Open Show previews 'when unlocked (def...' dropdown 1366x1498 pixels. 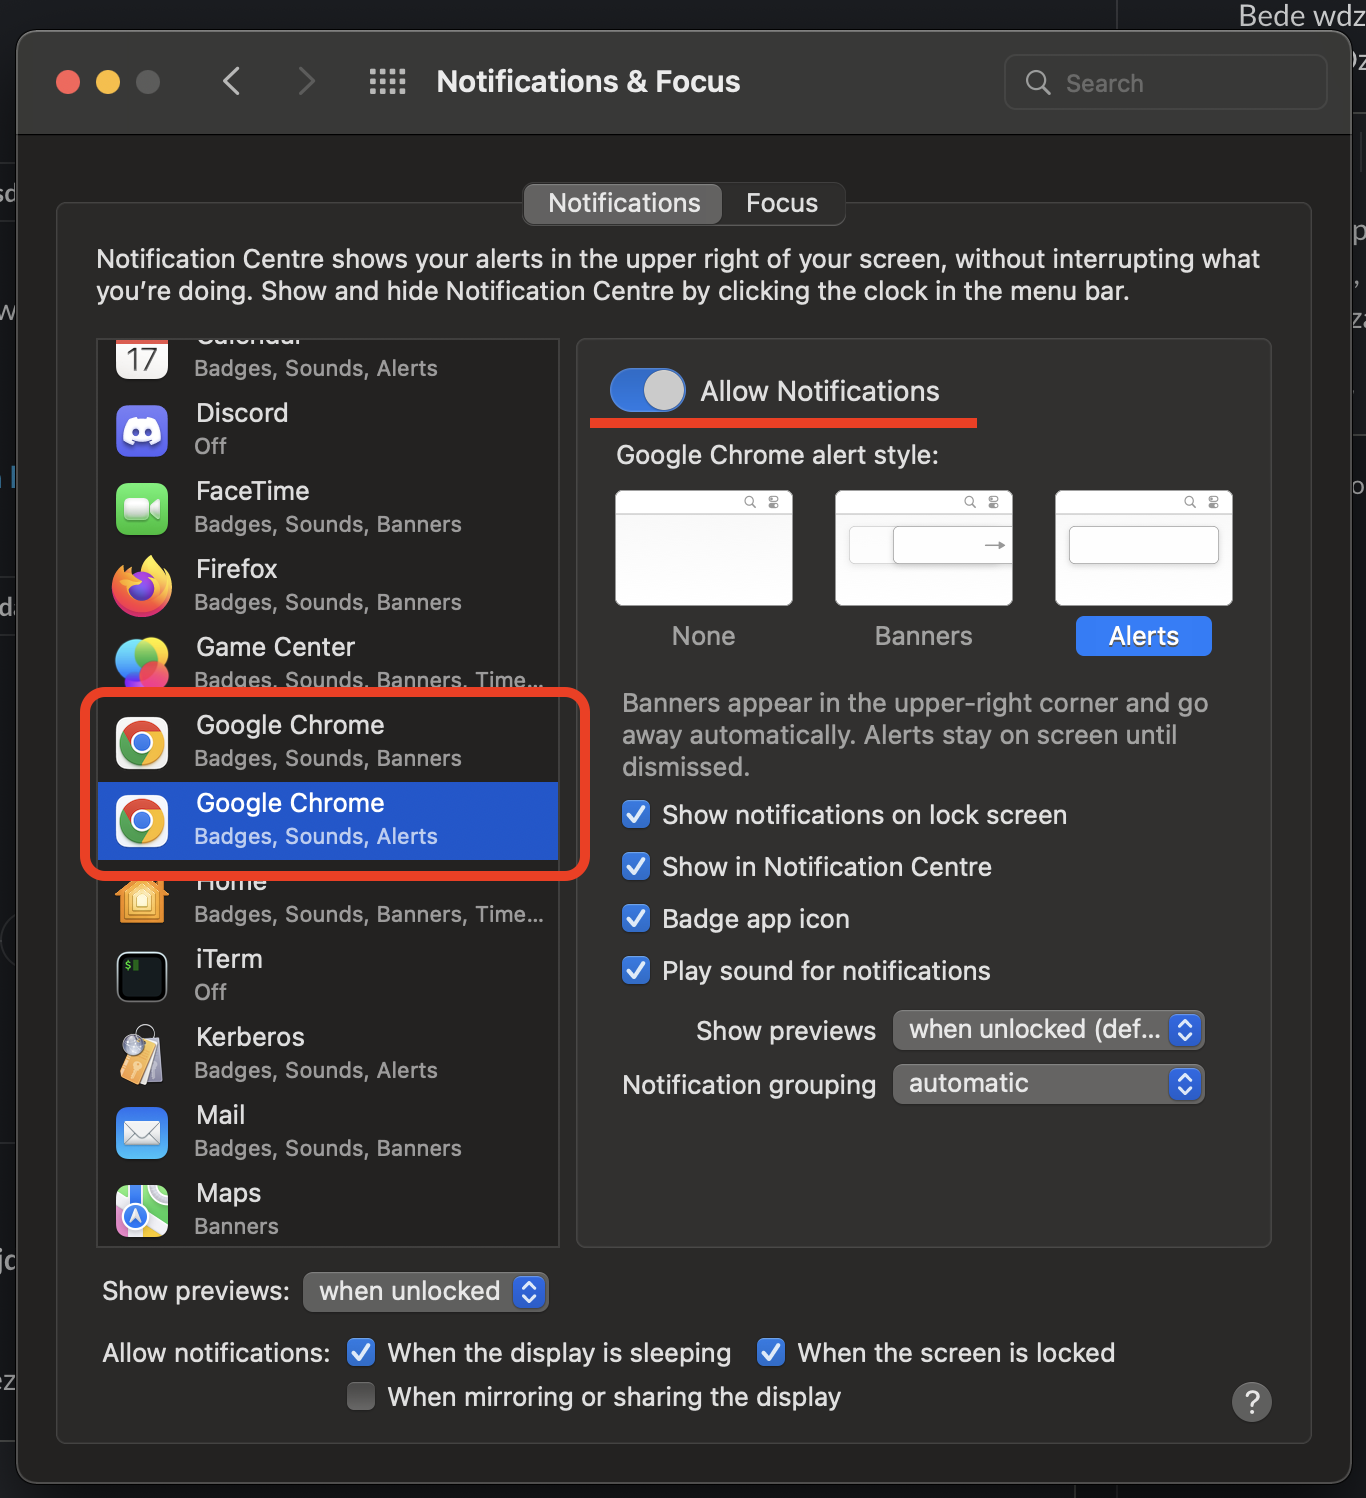[x=1048, y=1029]
